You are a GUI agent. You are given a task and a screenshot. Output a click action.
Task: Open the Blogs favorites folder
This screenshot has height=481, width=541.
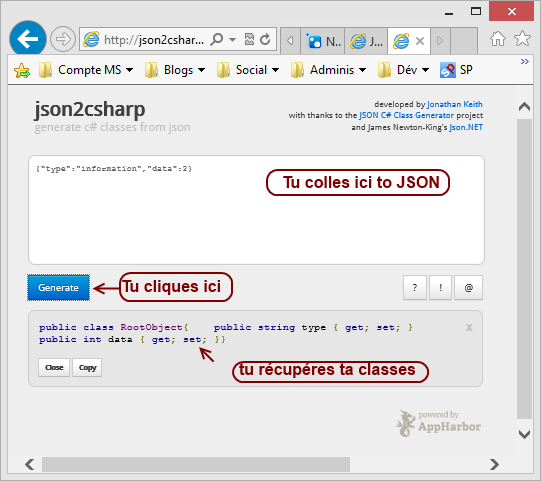click(175, 70)
